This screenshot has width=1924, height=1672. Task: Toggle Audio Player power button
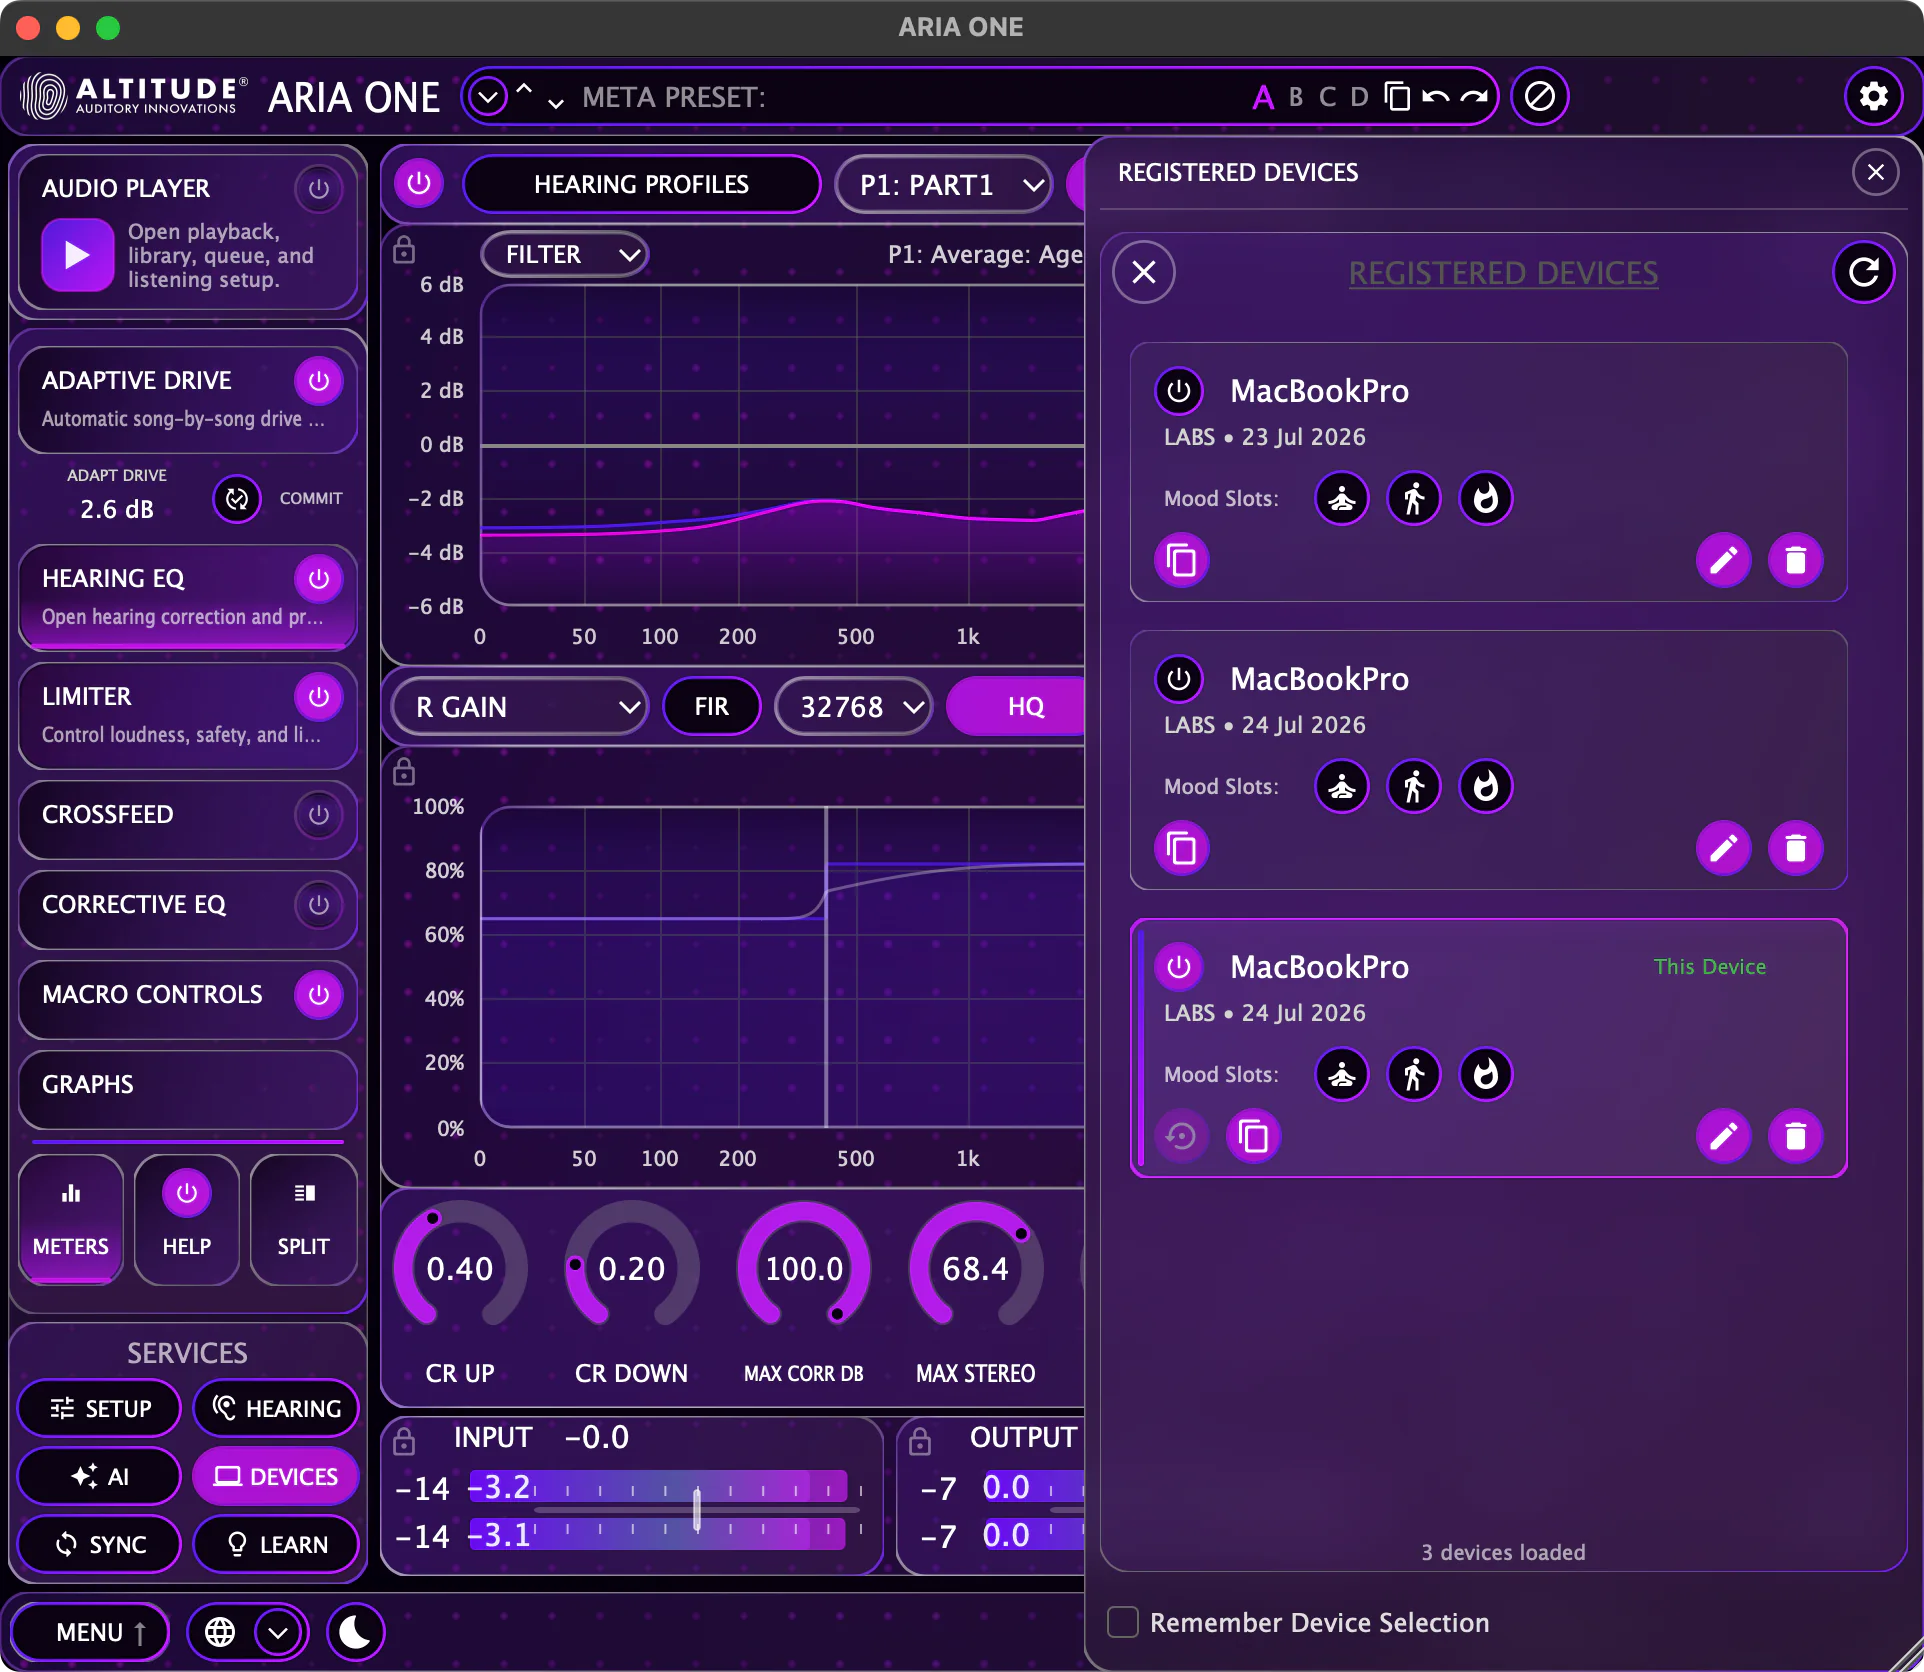point(319,188)
